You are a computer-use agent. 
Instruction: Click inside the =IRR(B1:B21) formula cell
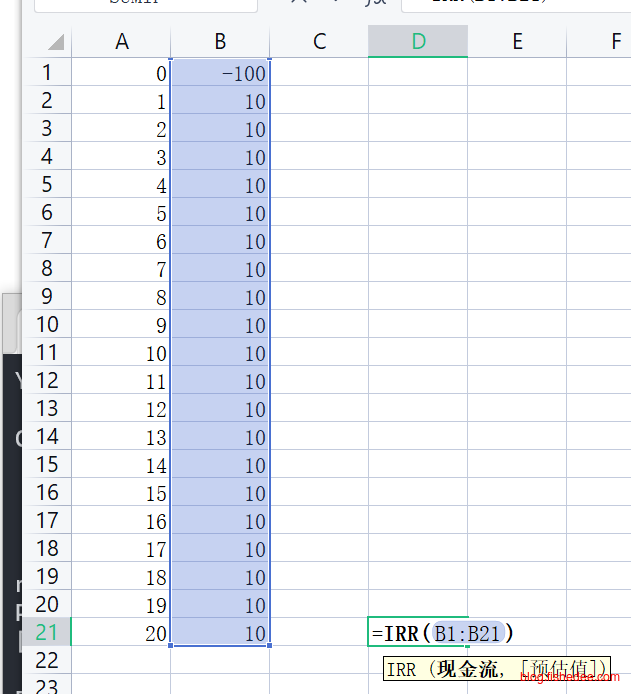coord(418,633)
